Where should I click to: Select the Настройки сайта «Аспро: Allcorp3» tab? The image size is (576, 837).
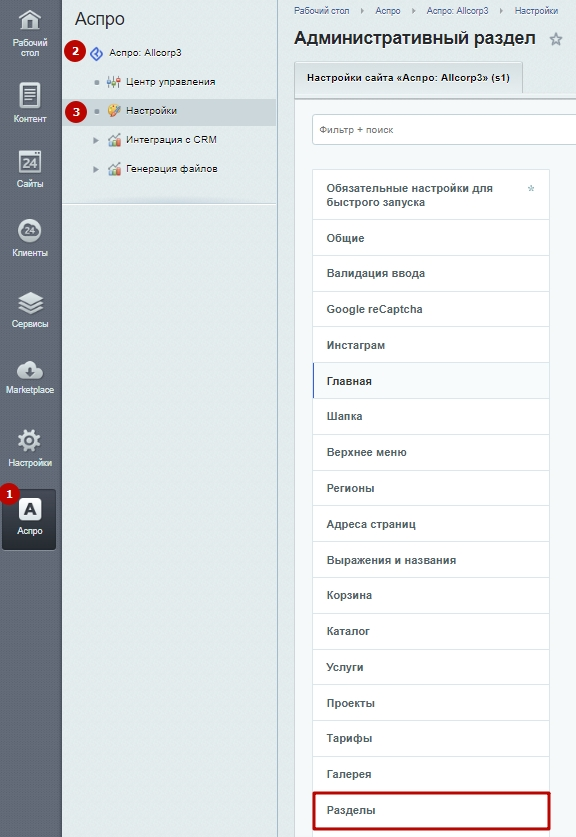[408, 78]
